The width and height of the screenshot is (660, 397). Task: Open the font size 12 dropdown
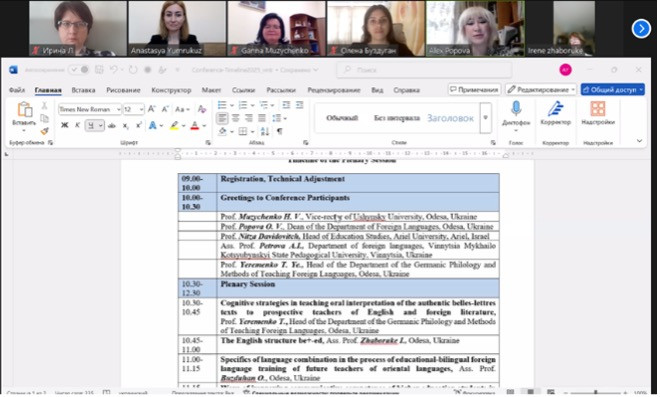133,109
